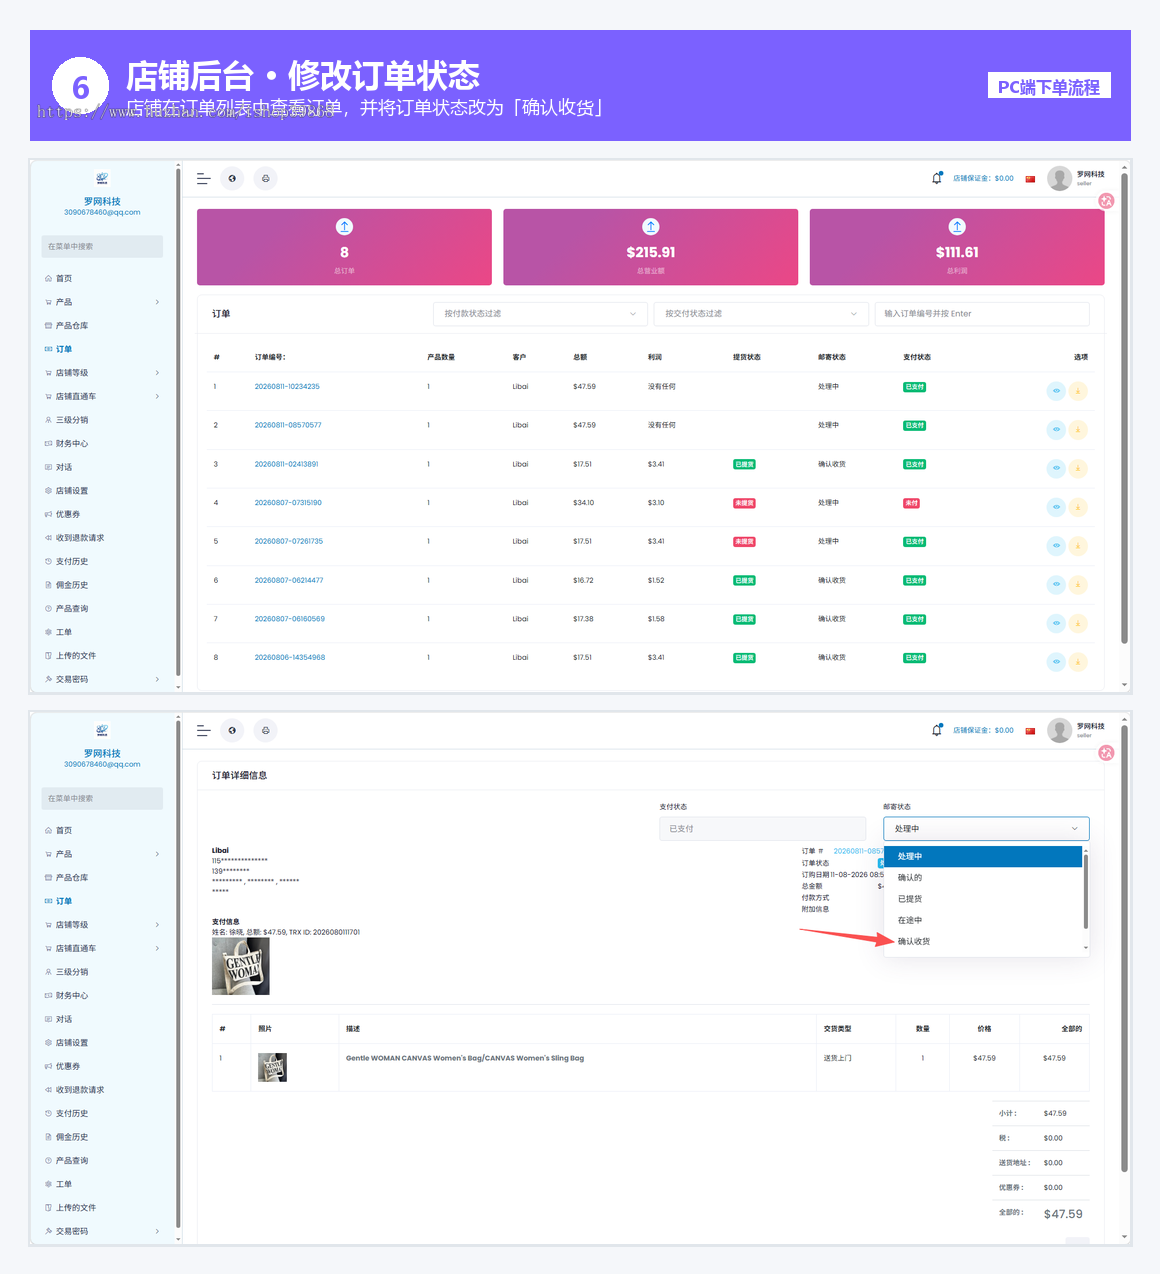Click the China flag language icon on the order list screen
Viewport: 1160px width, 1274px height.
(1030, 179)
